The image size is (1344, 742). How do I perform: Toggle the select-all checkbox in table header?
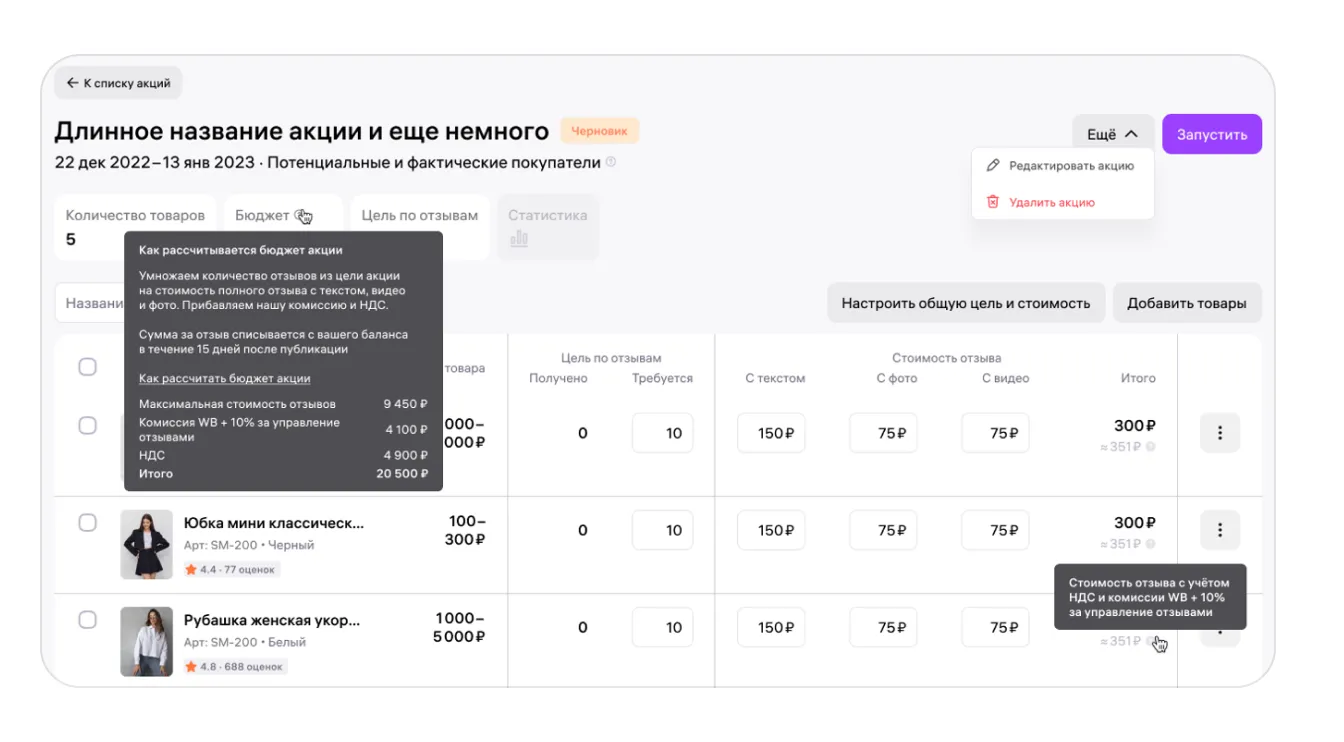click(88, 367)
